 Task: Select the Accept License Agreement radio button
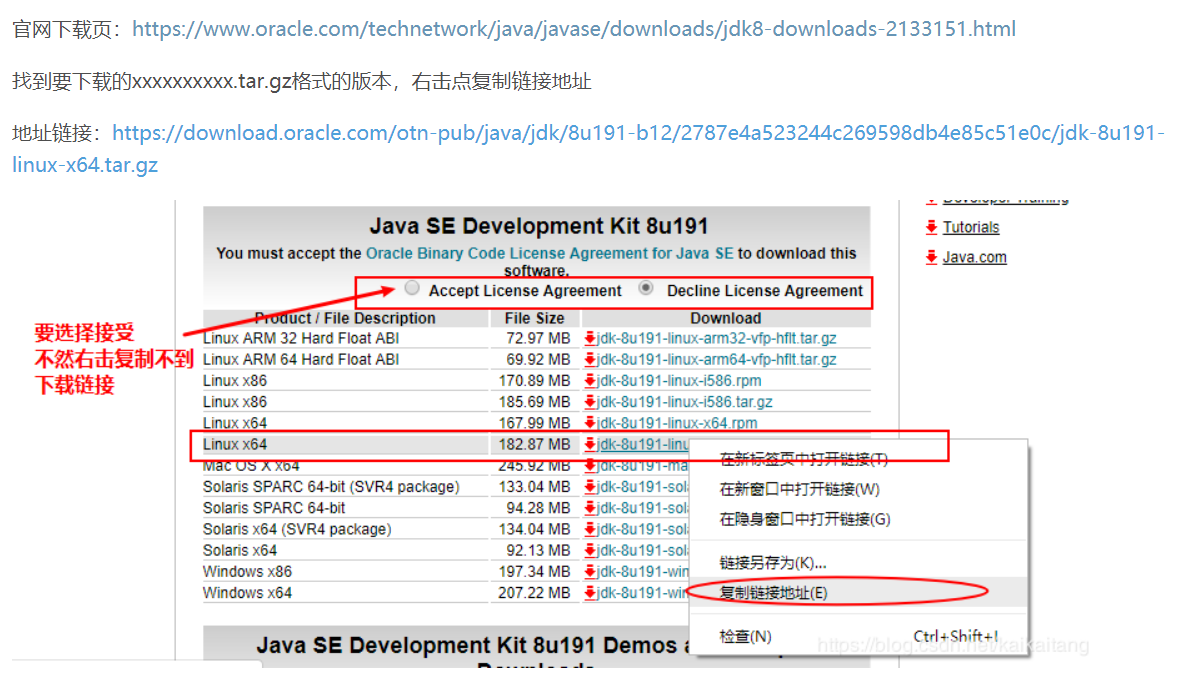(x=412, y=290)
